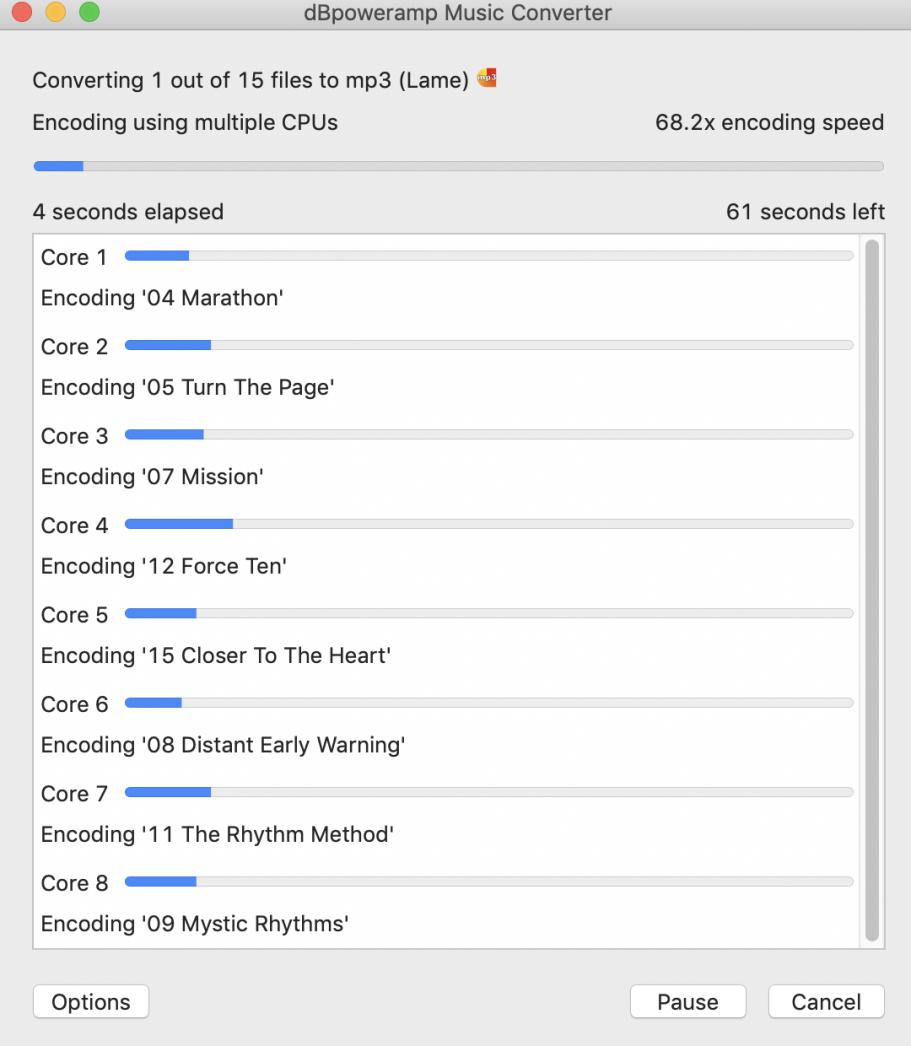
Task: Click the mp3 Lame encoder icon
Action: tap(487, 78)
